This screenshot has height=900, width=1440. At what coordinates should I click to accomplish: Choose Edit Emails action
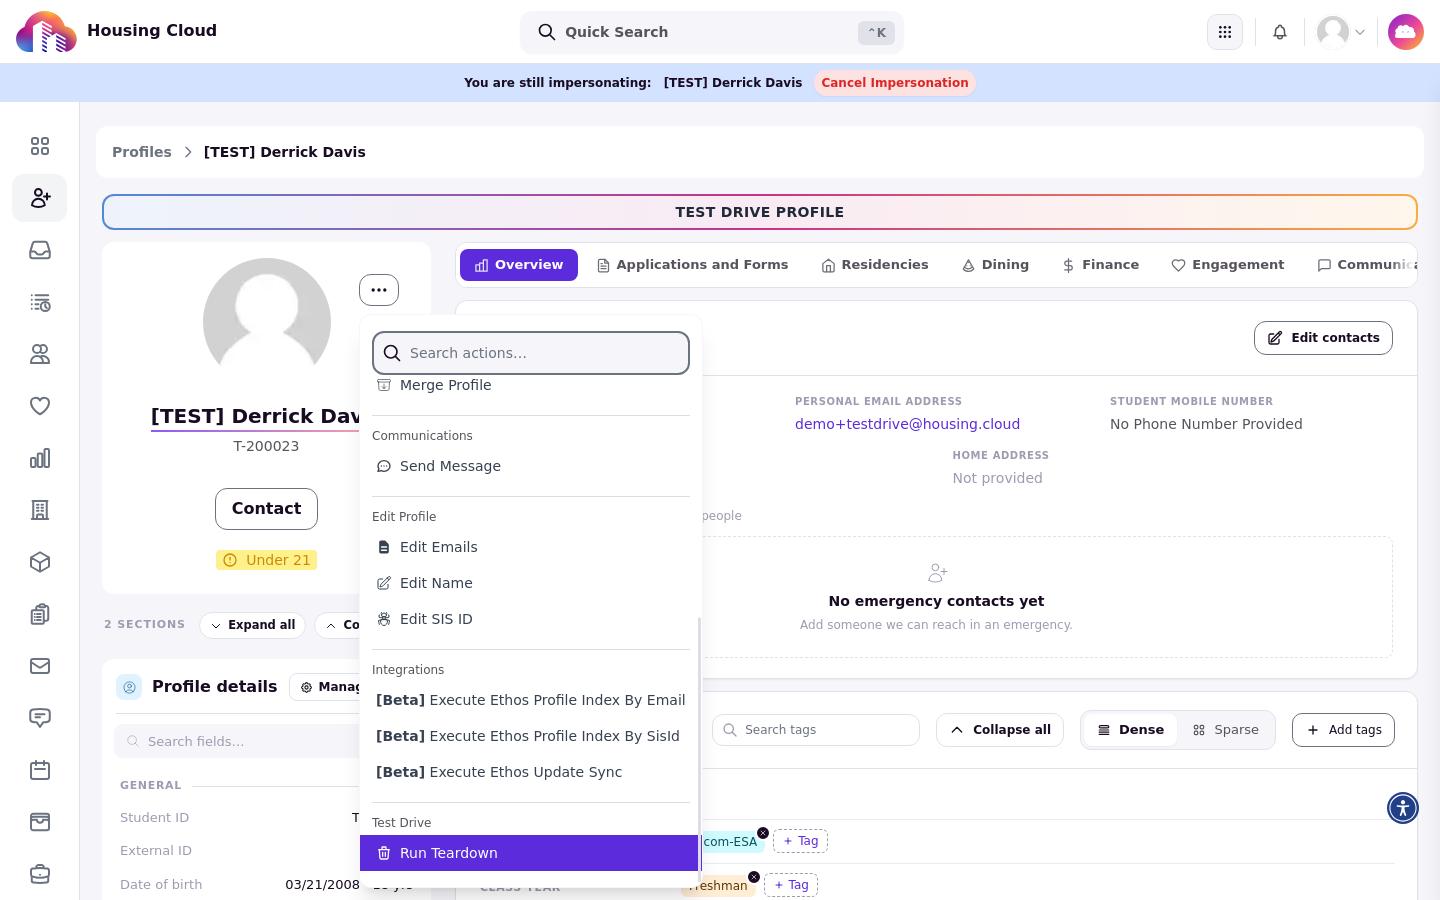click(x=531, y=547)
